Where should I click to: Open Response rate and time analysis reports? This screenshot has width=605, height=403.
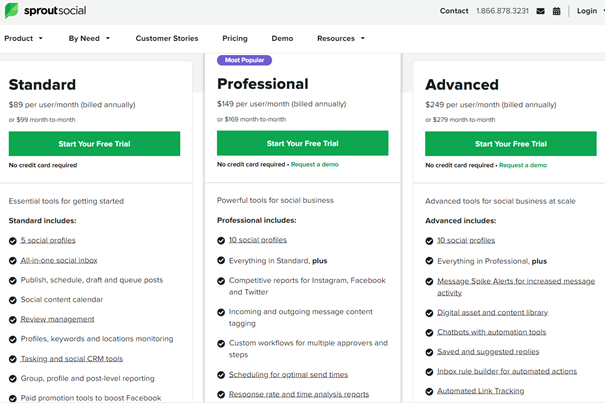[x=299, y=394]
